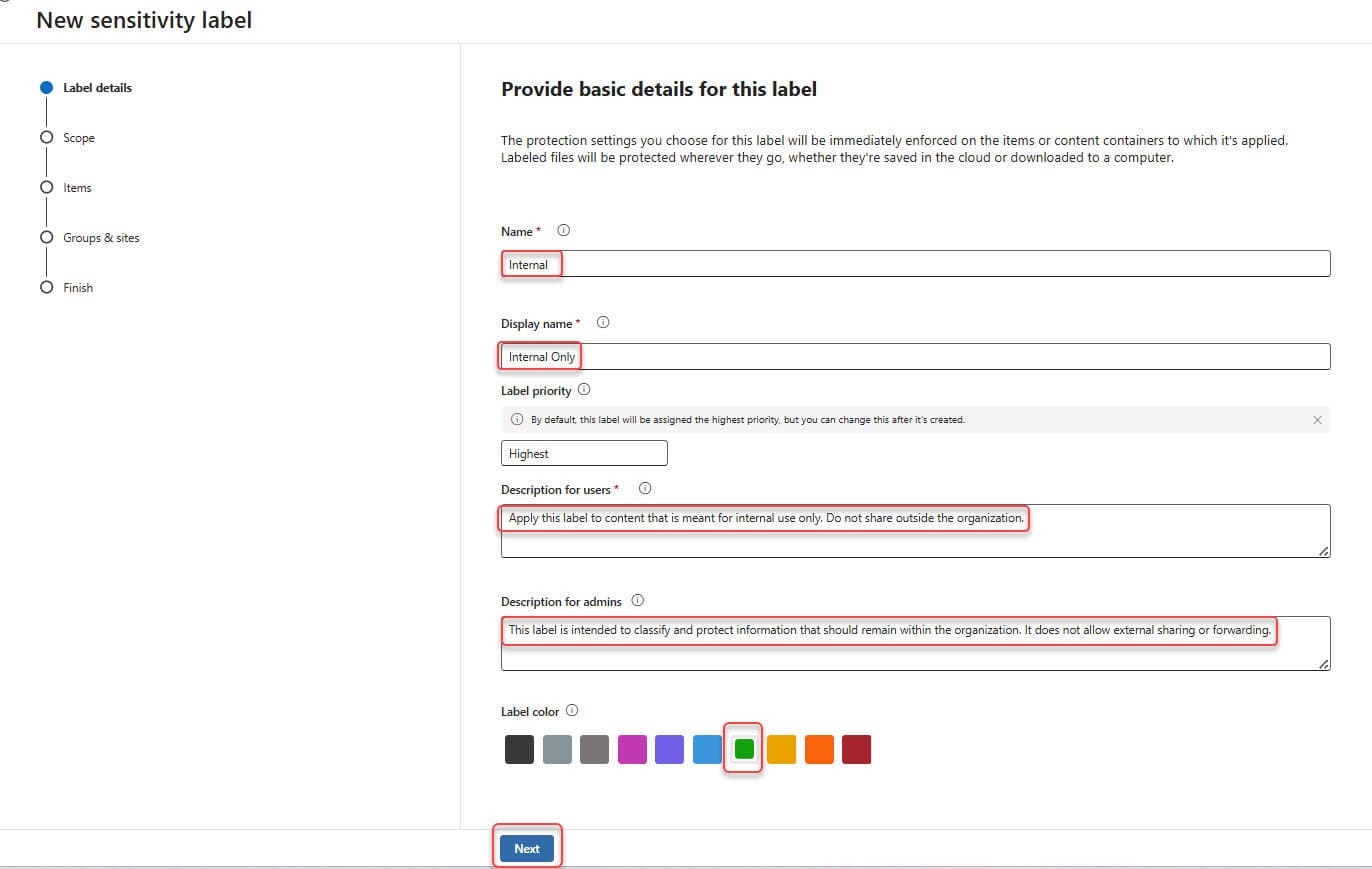The height and width of the screenshot is (869, 1372).
Task: Select the magenta label color swatch
Action: [632, 749]
